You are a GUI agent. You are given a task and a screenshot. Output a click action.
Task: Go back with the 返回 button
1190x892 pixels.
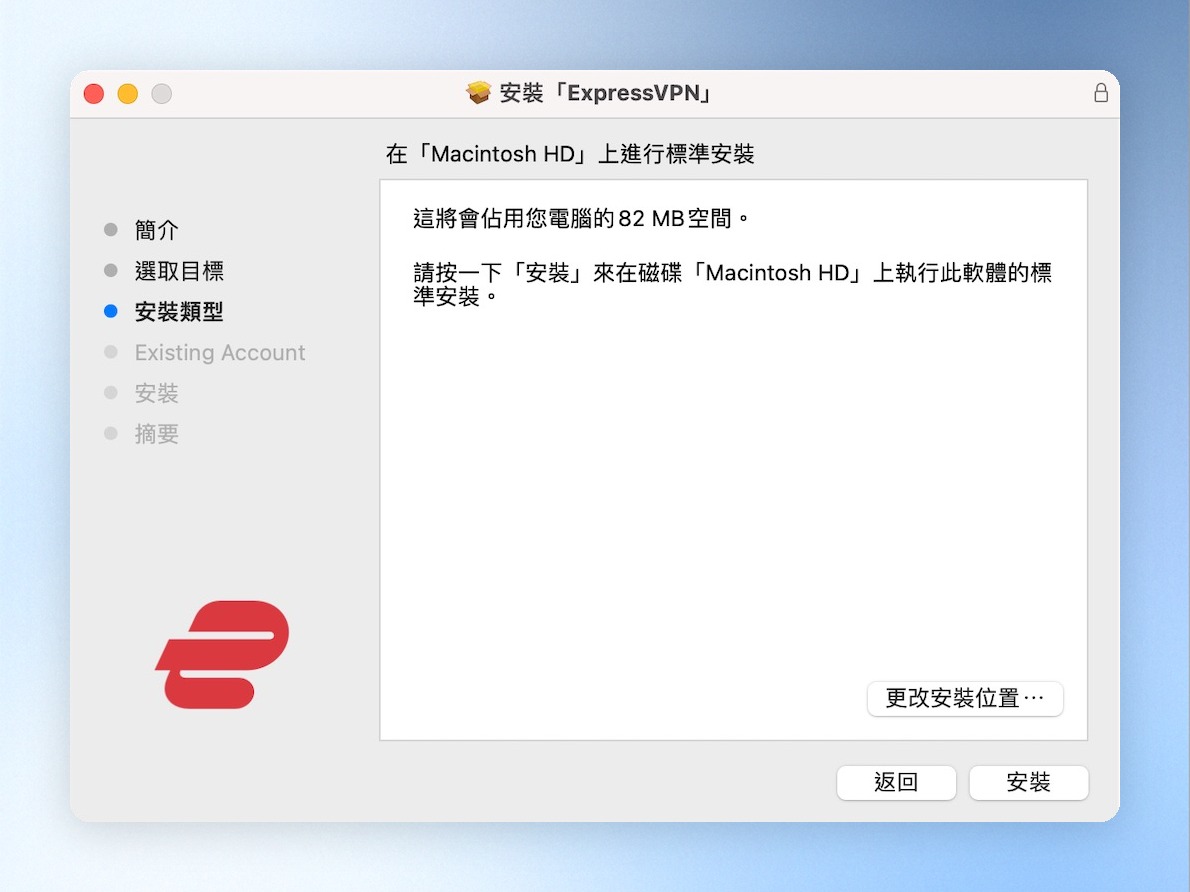[896, 782]
